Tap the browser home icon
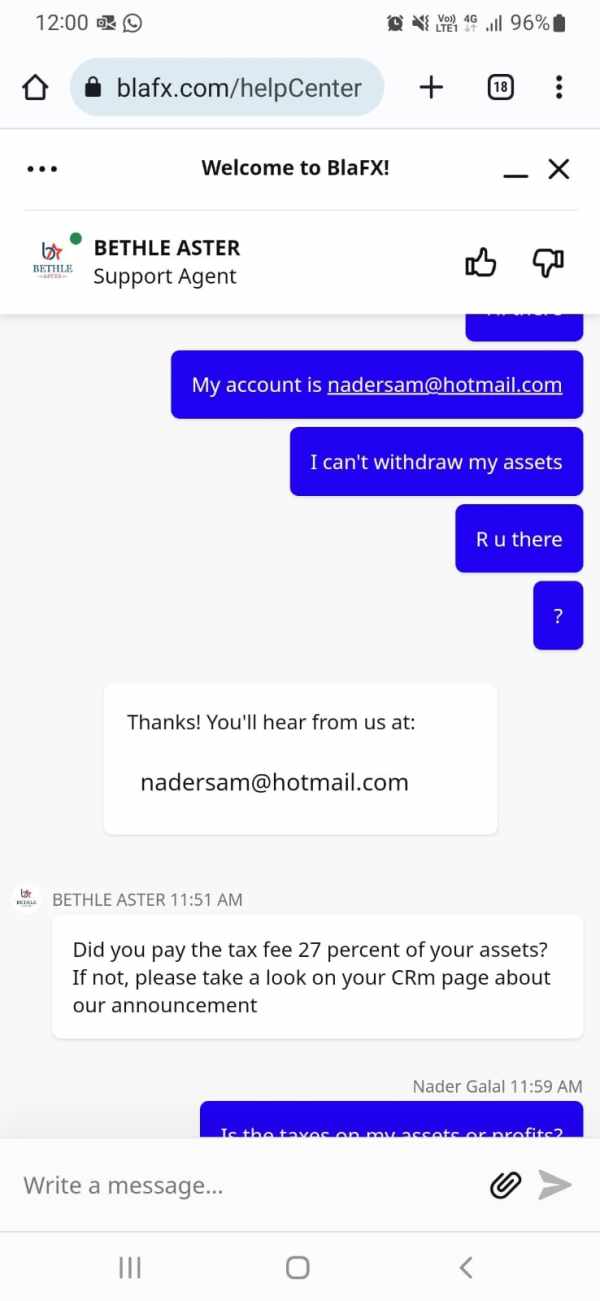Viewport: 600px width, 1301px height. [x=35, y=88]
